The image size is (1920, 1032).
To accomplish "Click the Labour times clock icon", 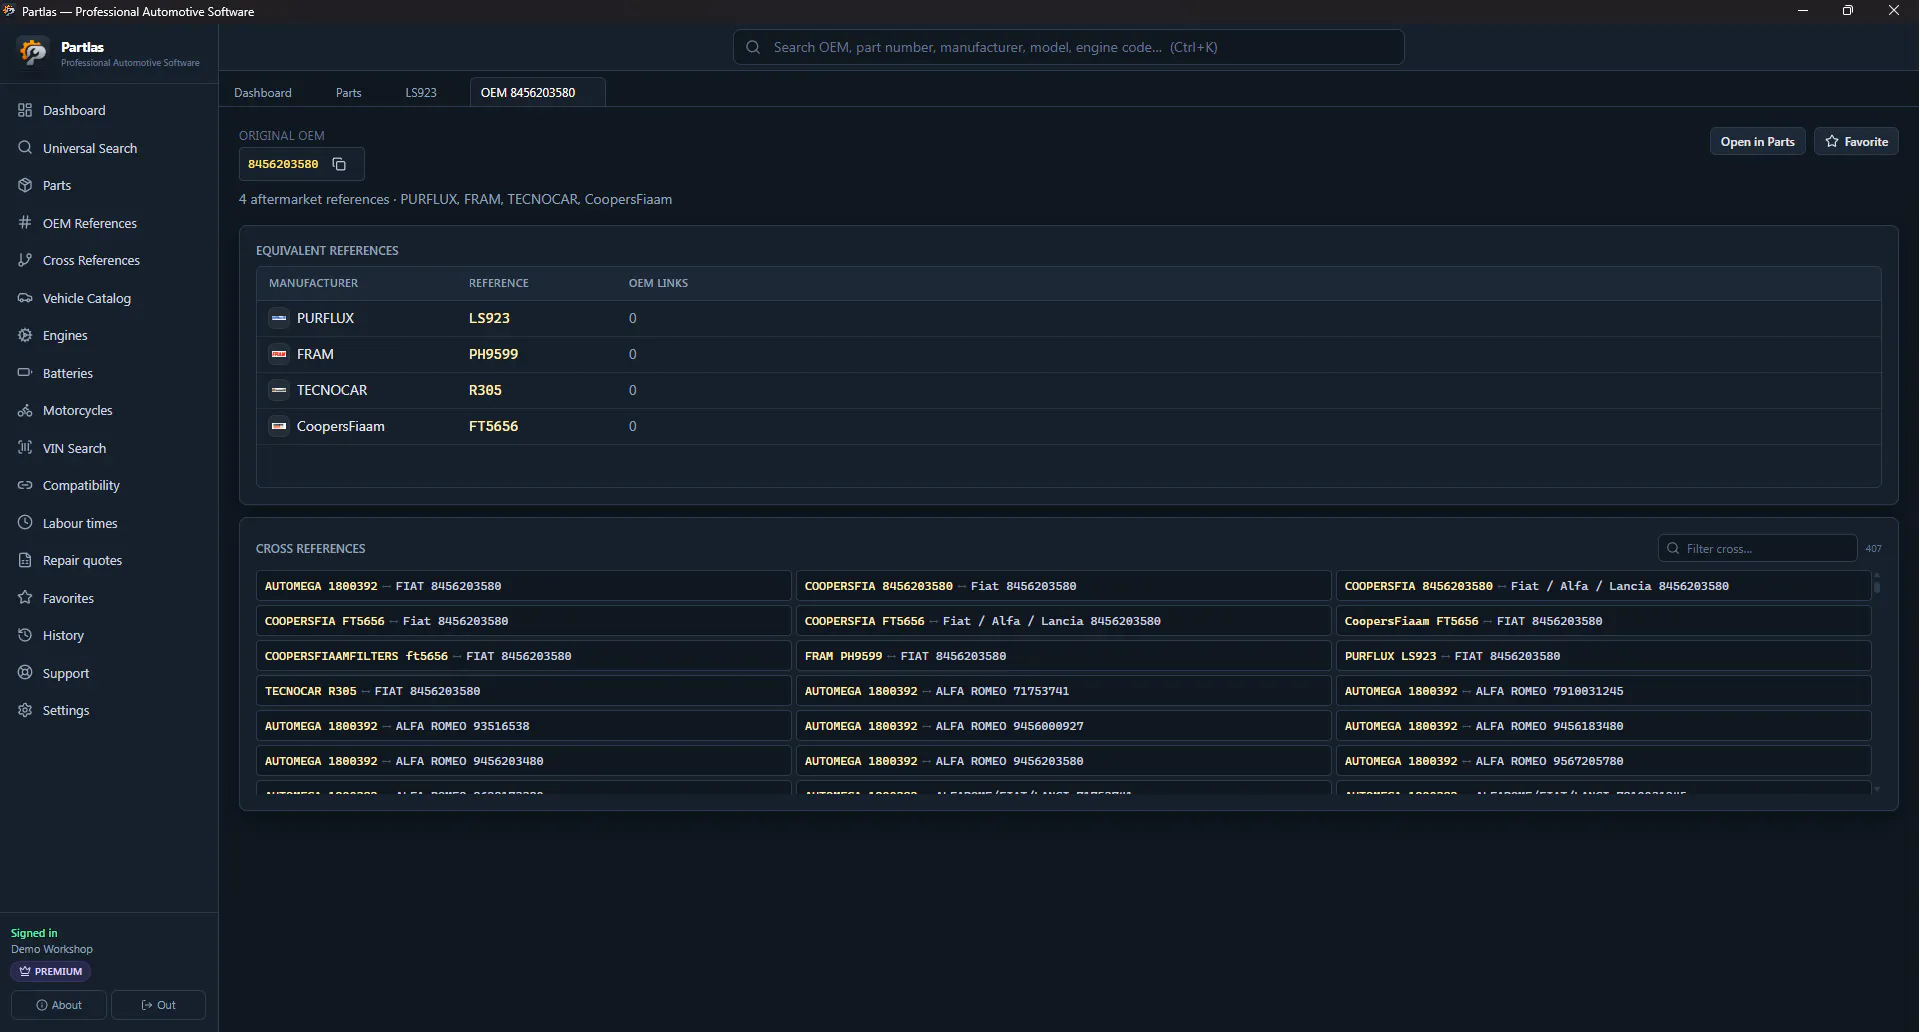I will tap(25, 523).
